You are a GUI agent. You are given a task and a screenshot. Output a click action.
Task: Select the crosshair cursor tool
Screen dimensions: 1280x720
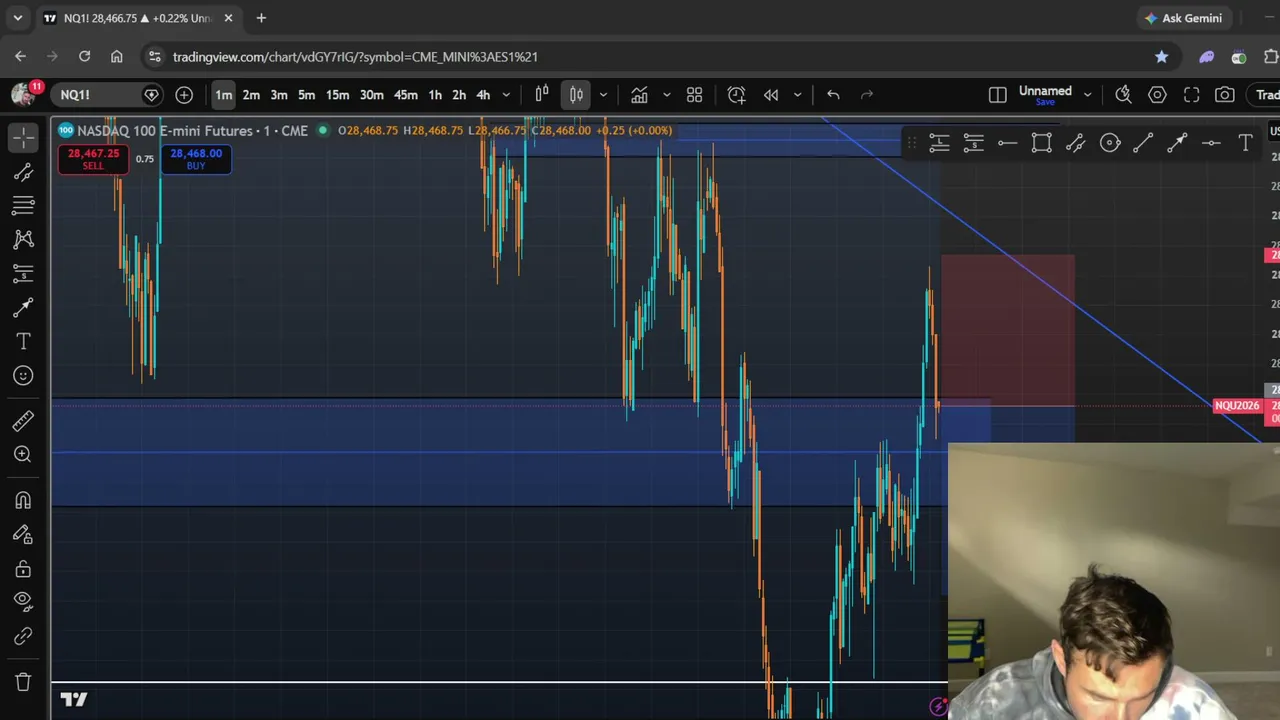click(23, 137)
